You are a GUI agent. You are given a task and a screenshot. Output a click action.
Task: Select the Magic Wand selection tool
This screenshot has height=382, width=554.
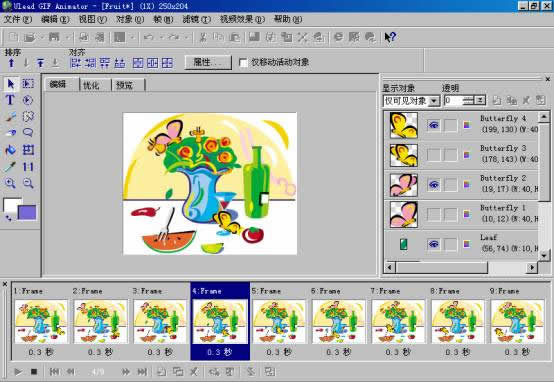coord(28,117)
